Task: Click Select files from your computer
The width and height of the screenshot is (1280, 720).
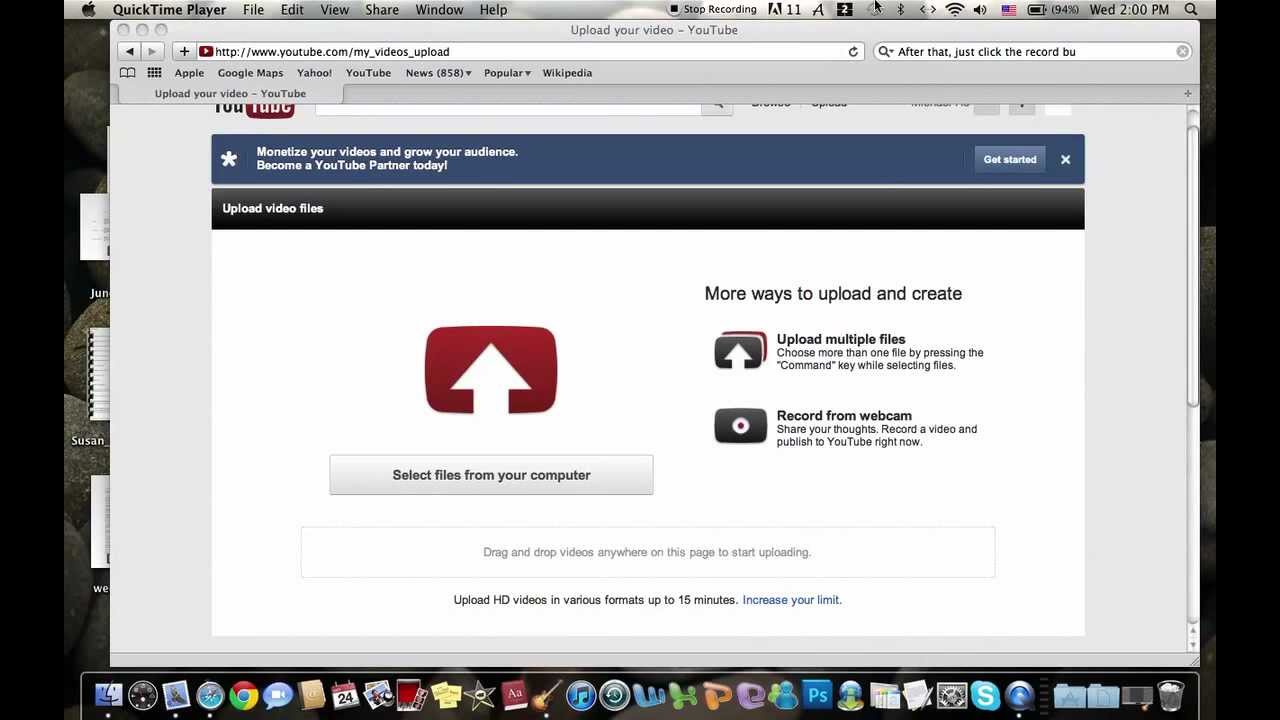Action: coord(491,475)
